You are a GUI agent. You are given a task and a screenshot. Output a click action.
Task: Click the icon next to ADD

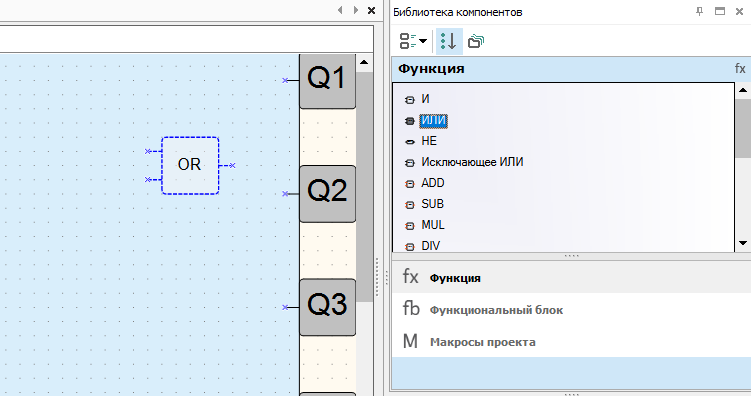[410, 184]
